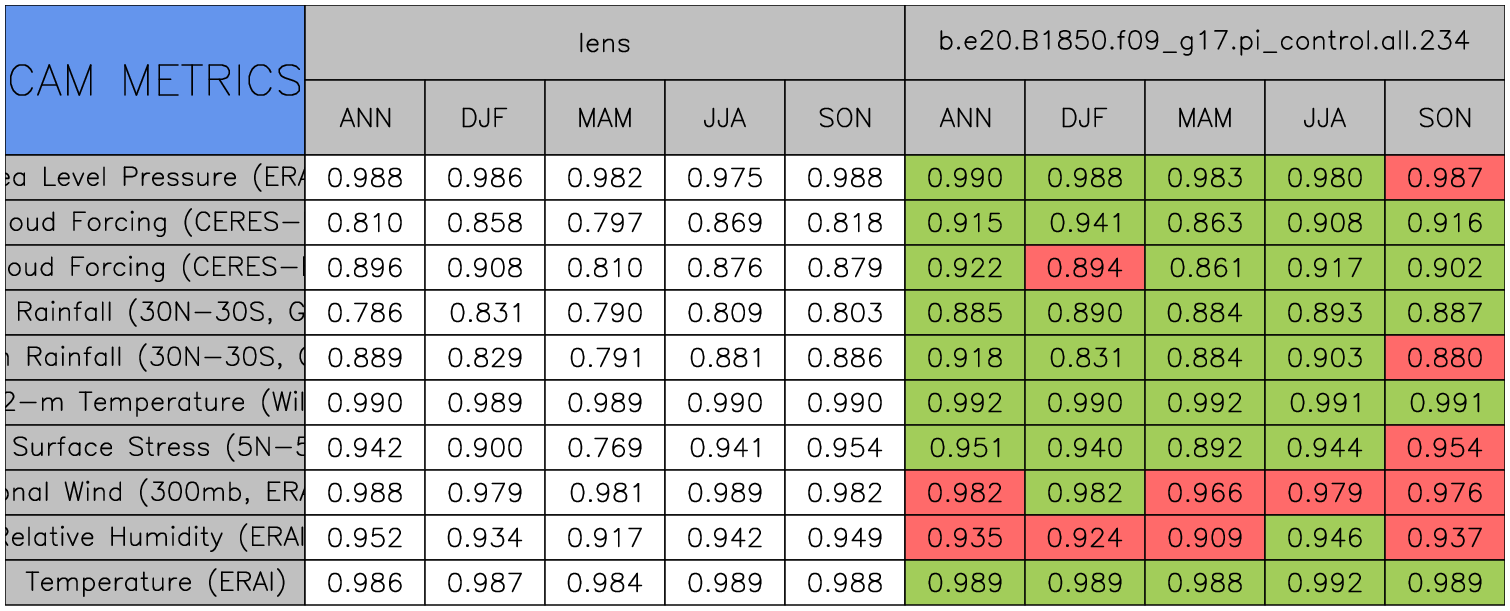
Task: Select the red 0.987 Sea Level Pressure cell
Action: [x=1445, y=178]
